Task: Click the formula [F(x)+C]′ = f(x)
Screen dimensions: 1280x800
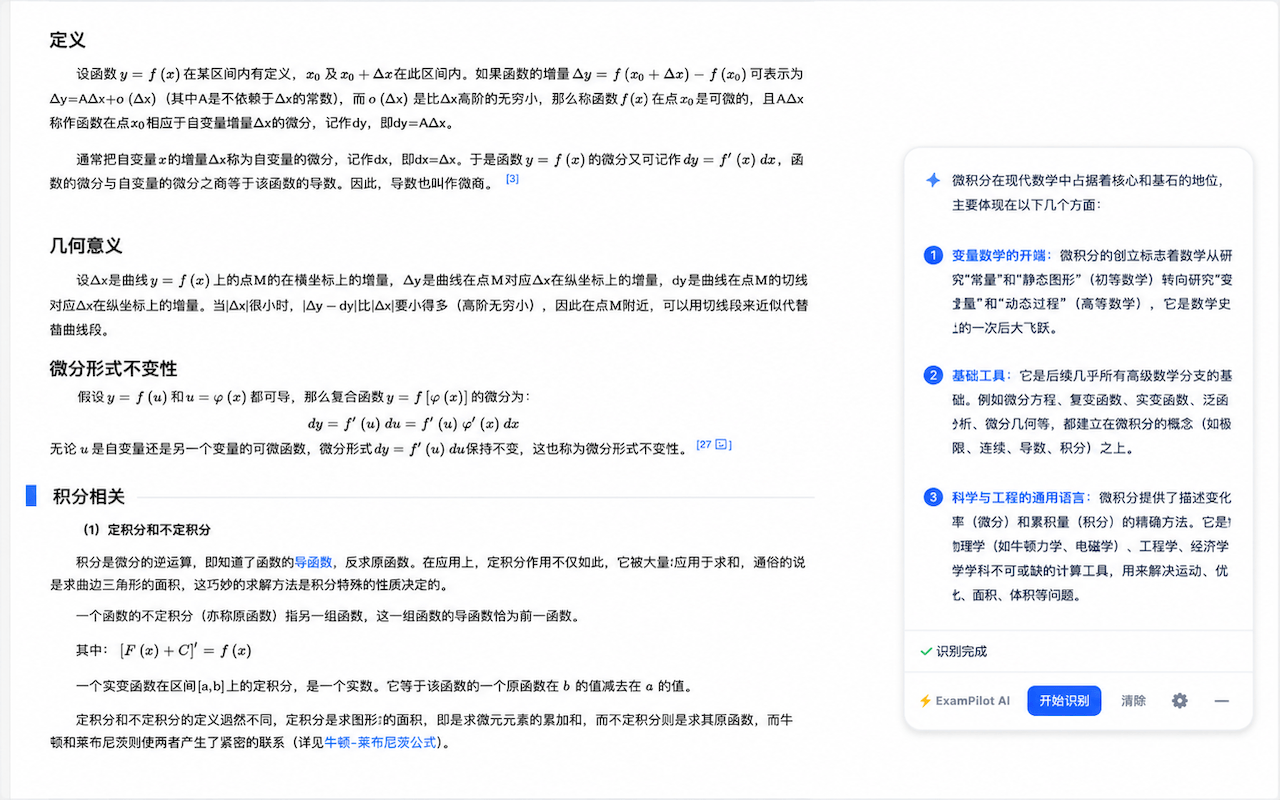Action: point(185,650)
